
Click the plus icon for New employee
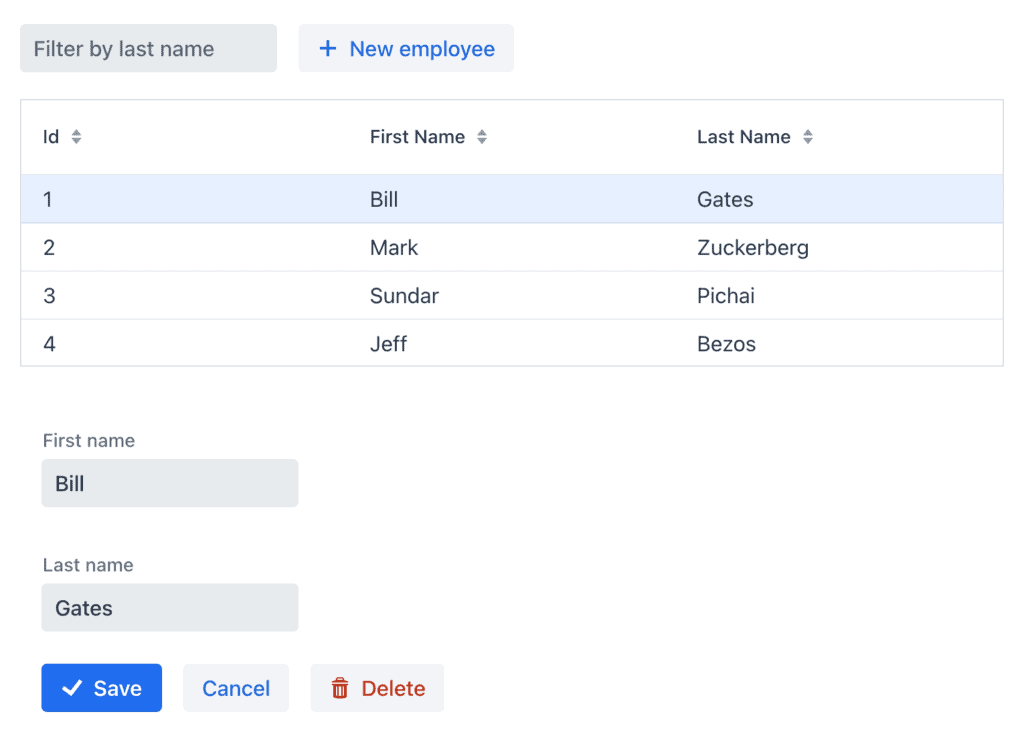point(327,49)
